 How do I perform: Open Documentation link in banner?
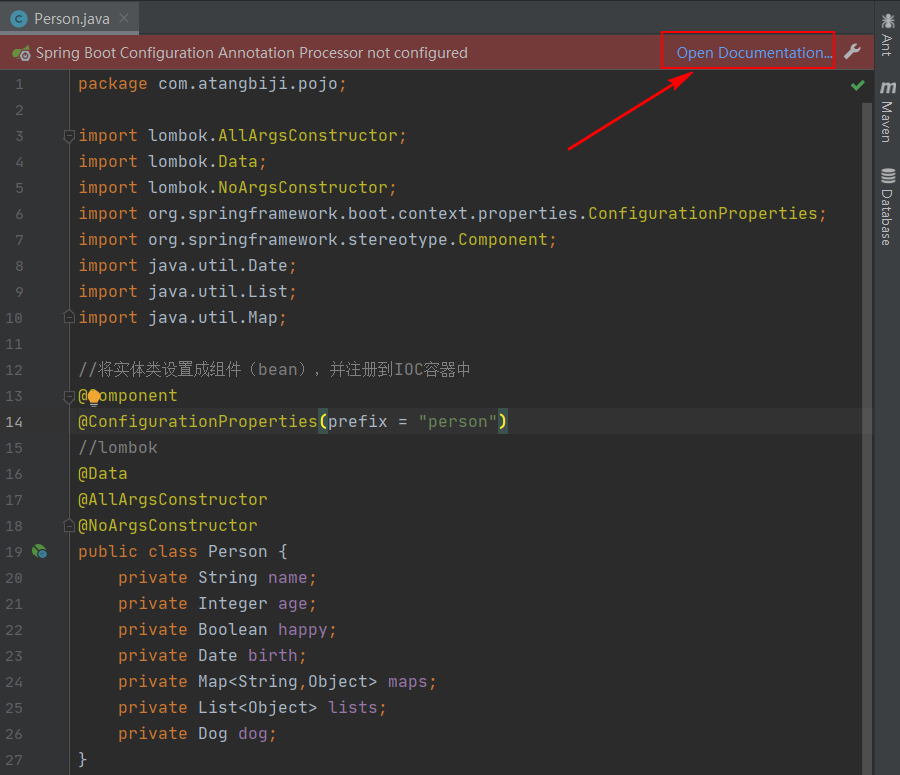754,53
